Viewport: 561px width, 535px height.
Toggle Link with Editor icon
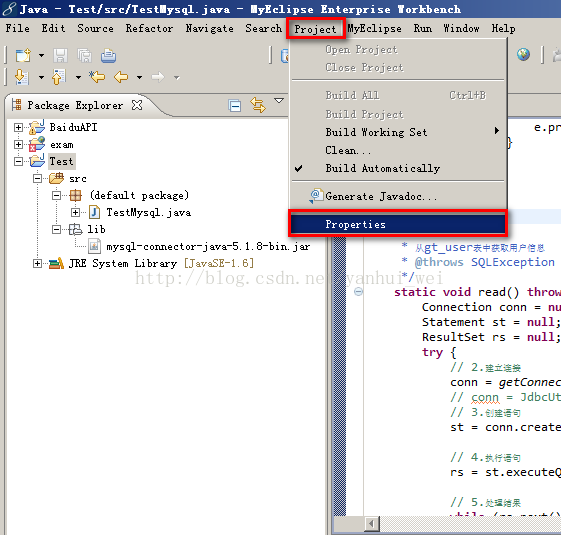pos(258,105)
